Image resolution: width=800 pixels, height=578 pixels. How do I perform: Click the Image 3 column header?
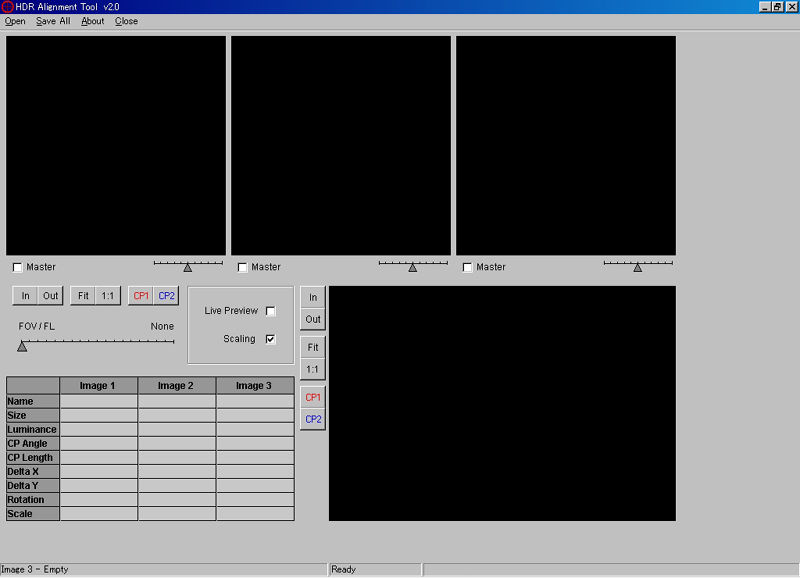tap(255, 386)
